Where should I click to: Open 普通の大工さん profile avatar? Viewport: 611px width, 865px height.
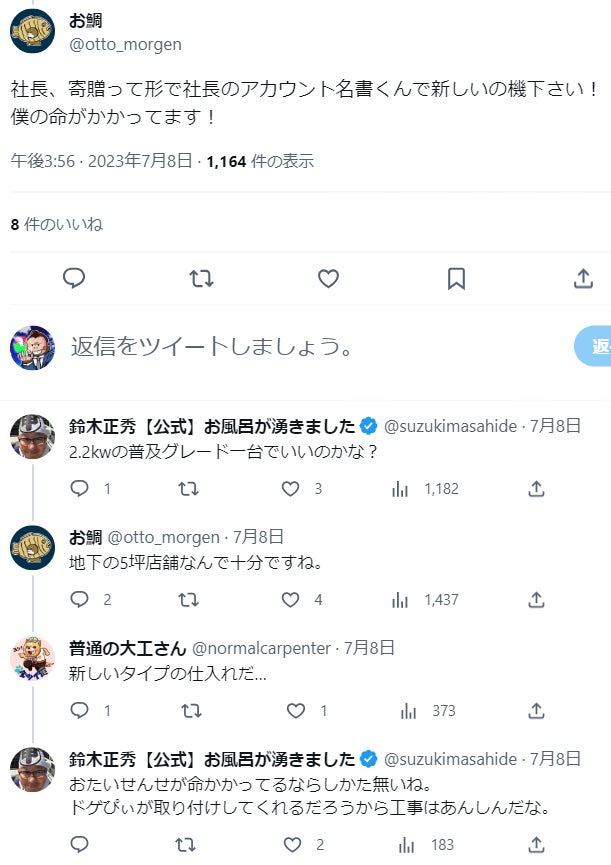(x=32, y=657)
